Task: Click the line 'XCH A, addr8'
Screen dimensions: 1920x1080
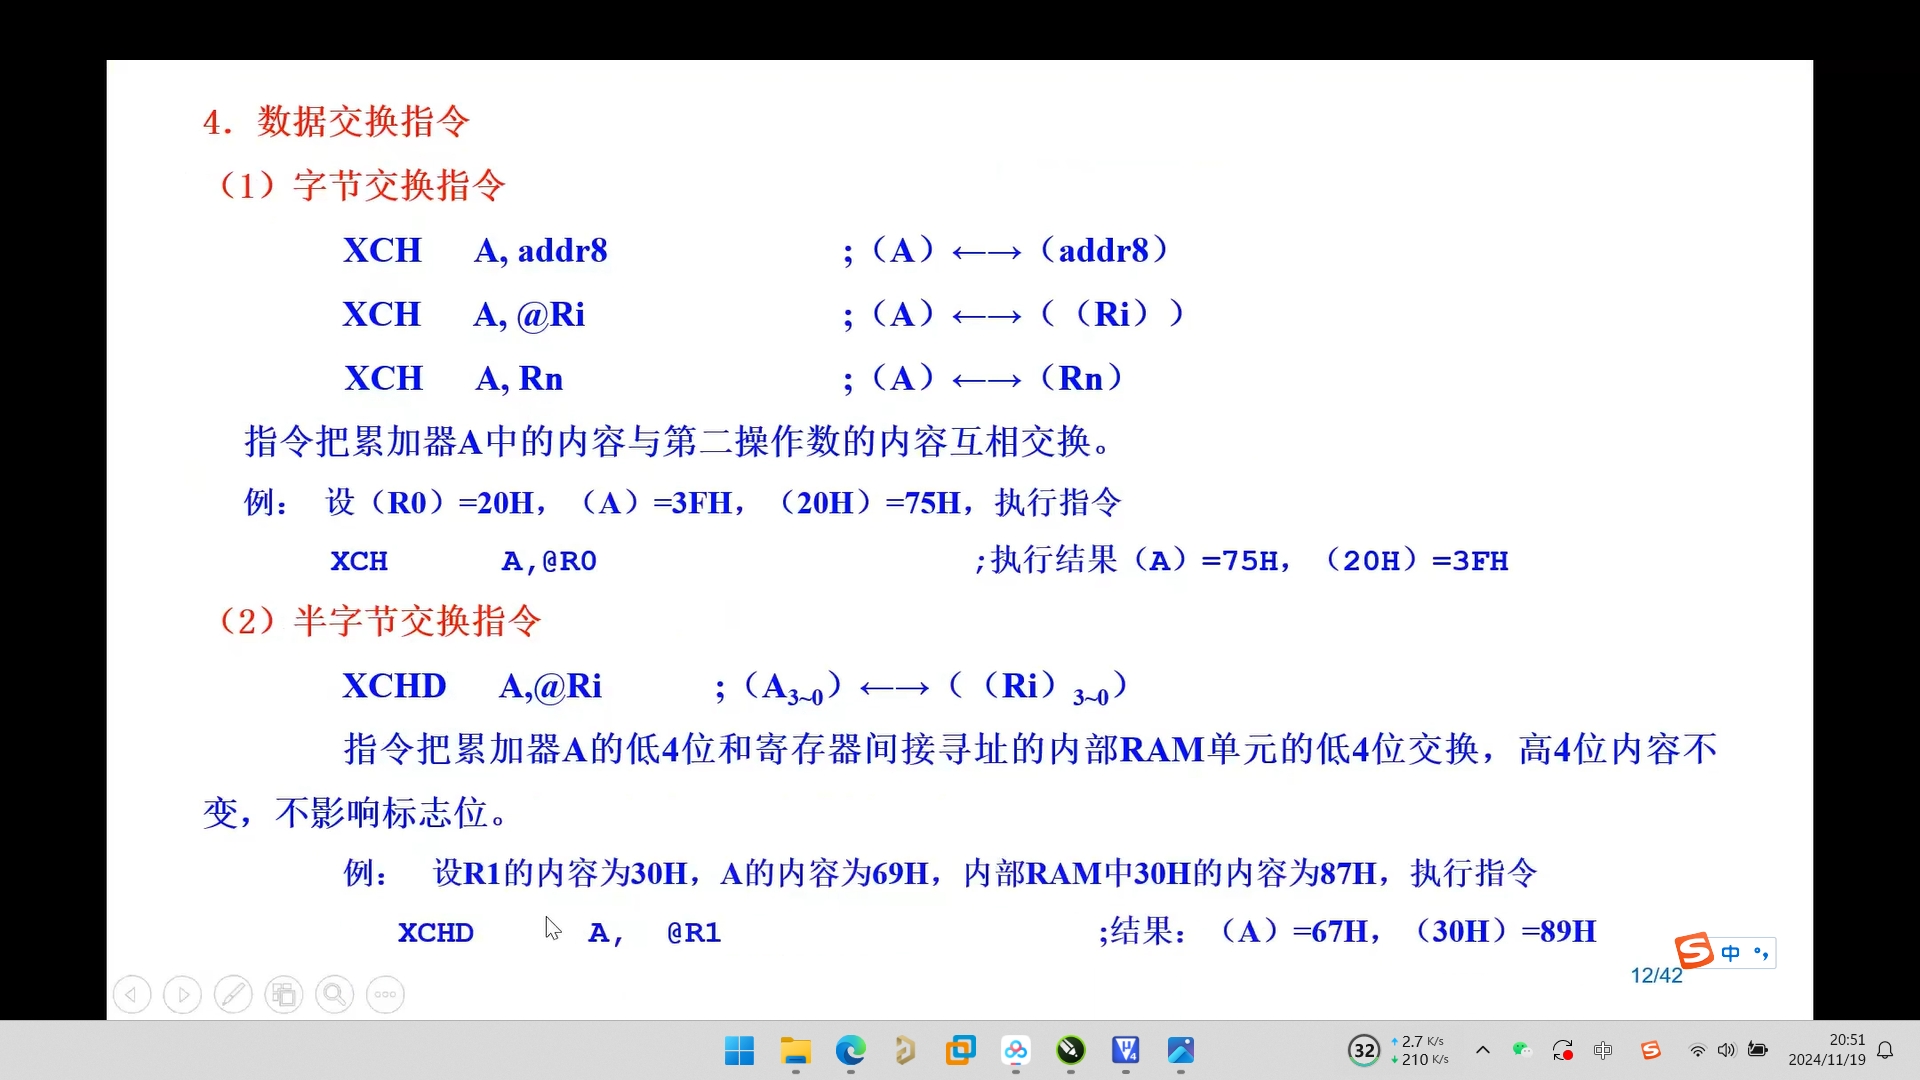Action: point(475,250)
